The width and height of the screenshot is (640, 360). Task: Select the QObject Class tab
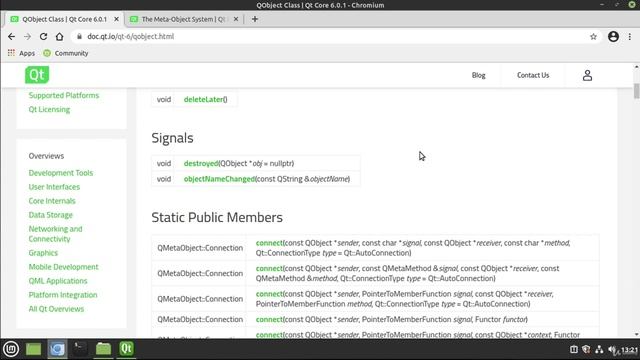coord(64,19)
